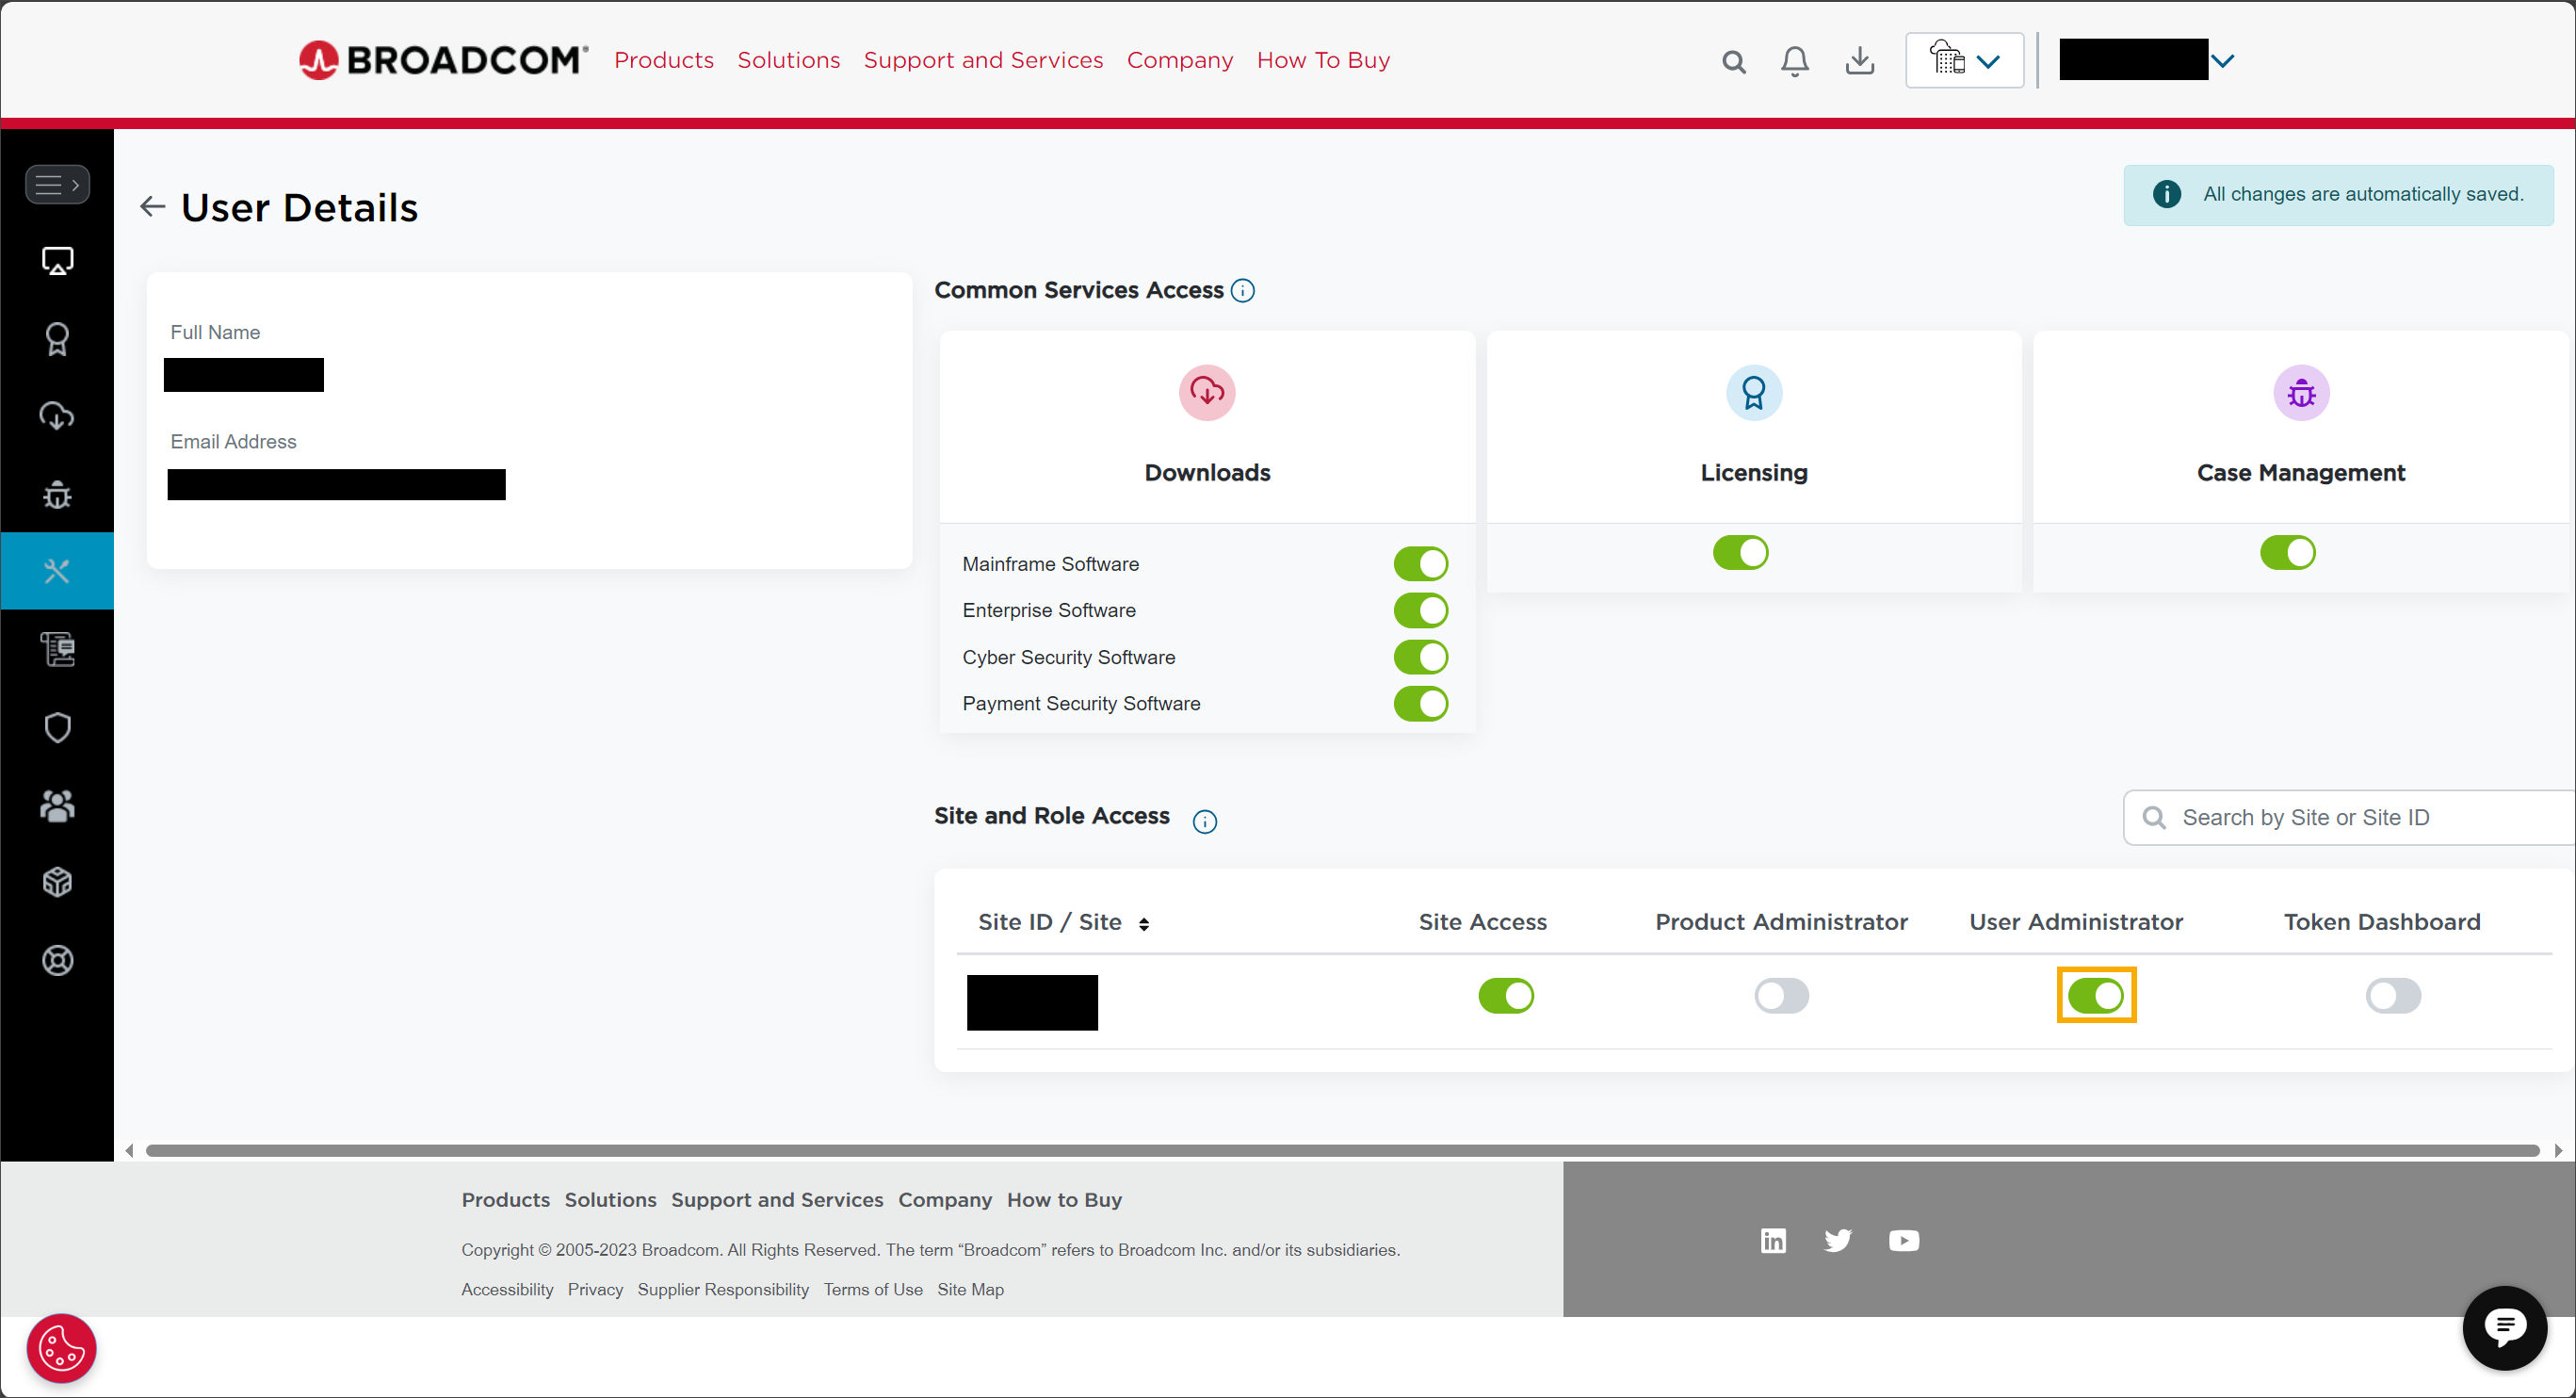Image resolution: width=2576 pixels, height=1398 pixels.
Task: Open the Products menu
Action: (x=663, y=60)
